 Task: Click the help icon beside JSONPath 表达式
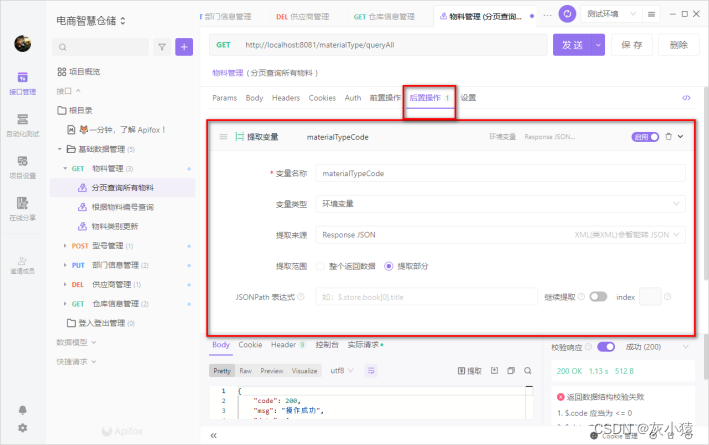tap(301, 297)
